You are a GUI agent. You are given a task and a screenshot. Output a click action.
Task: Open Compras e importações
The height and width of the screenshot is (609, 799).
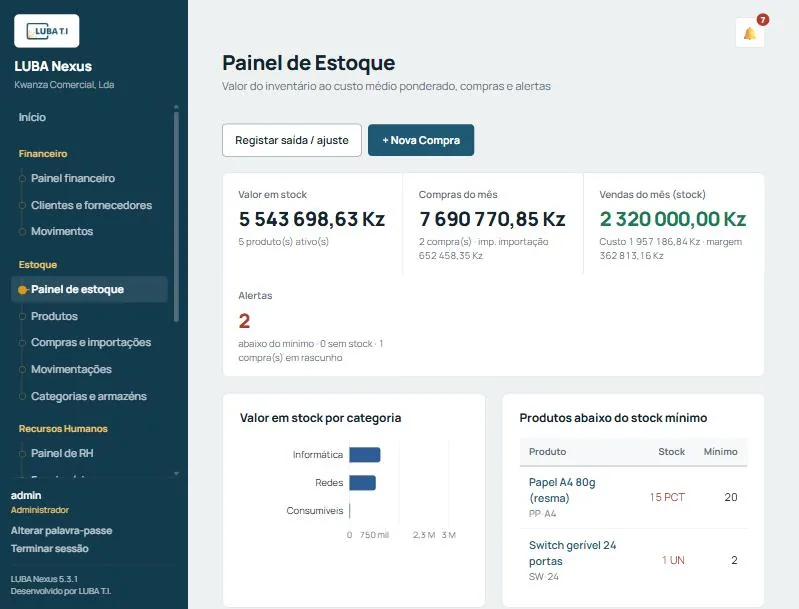pyautogui.click(x=91, y=342)
